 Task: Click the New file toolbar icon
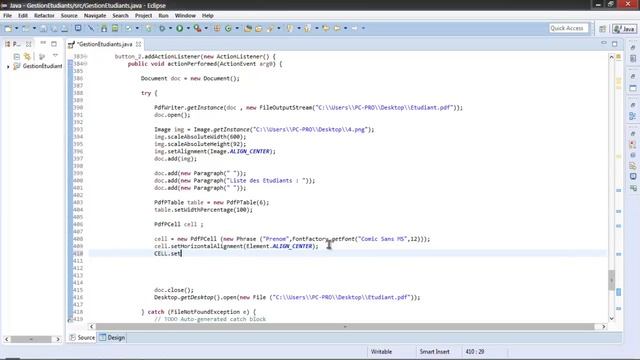point(8,28)
